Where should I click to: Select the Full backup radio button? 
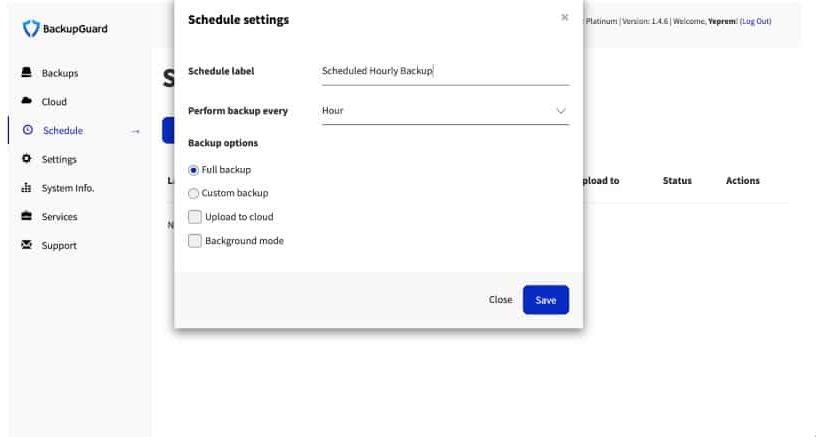coord(193,170)
